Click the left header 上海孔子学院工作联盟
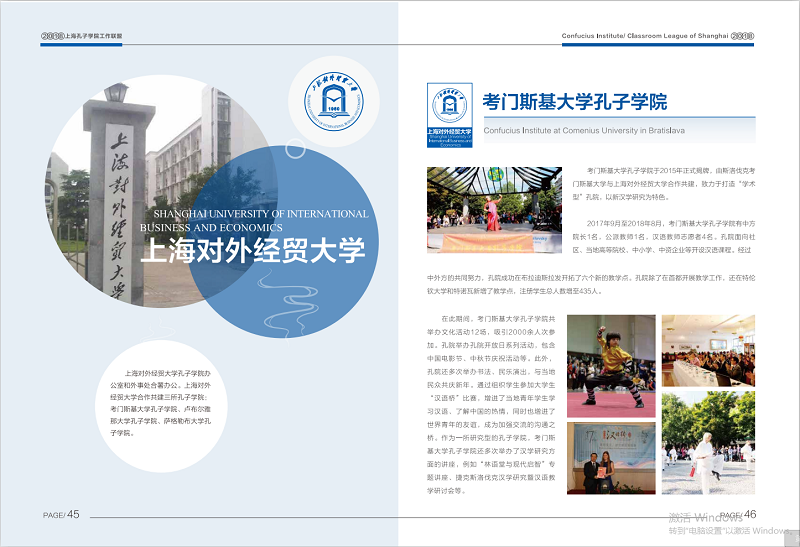Image resolution: width=800 pixels, height=547 pixels. (x=93, y=36)
